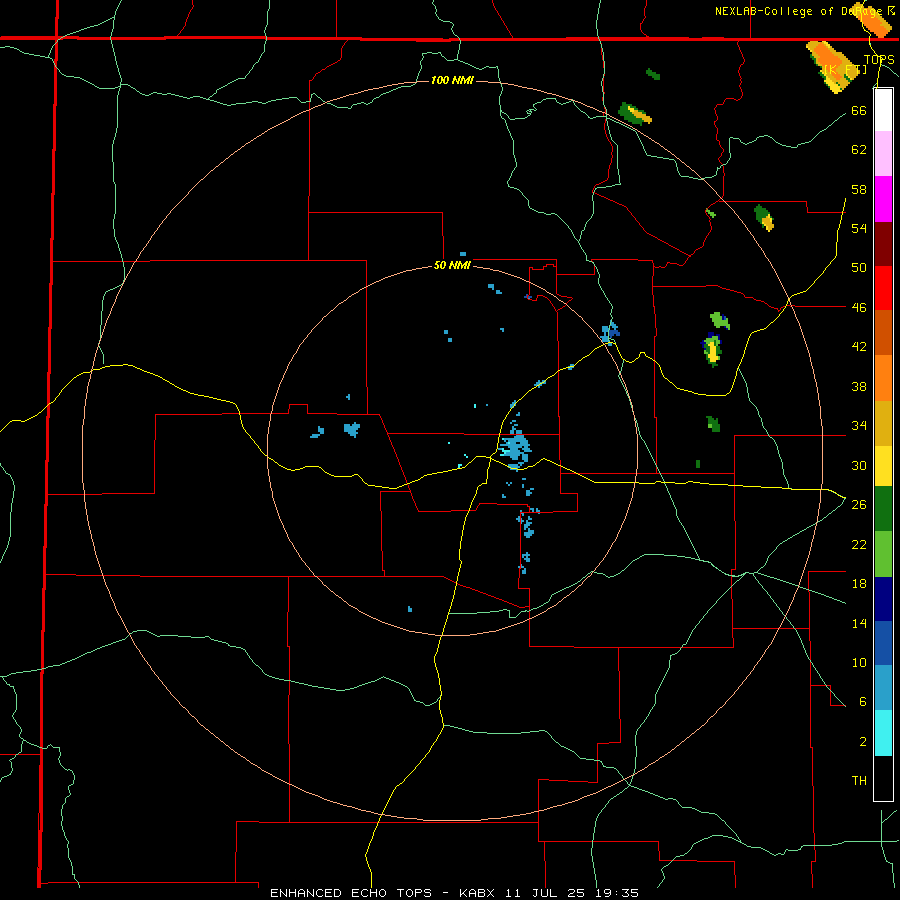Click the '50 NMI' range ring label
Screen dimensions: 900x900
tap(452, 265)
